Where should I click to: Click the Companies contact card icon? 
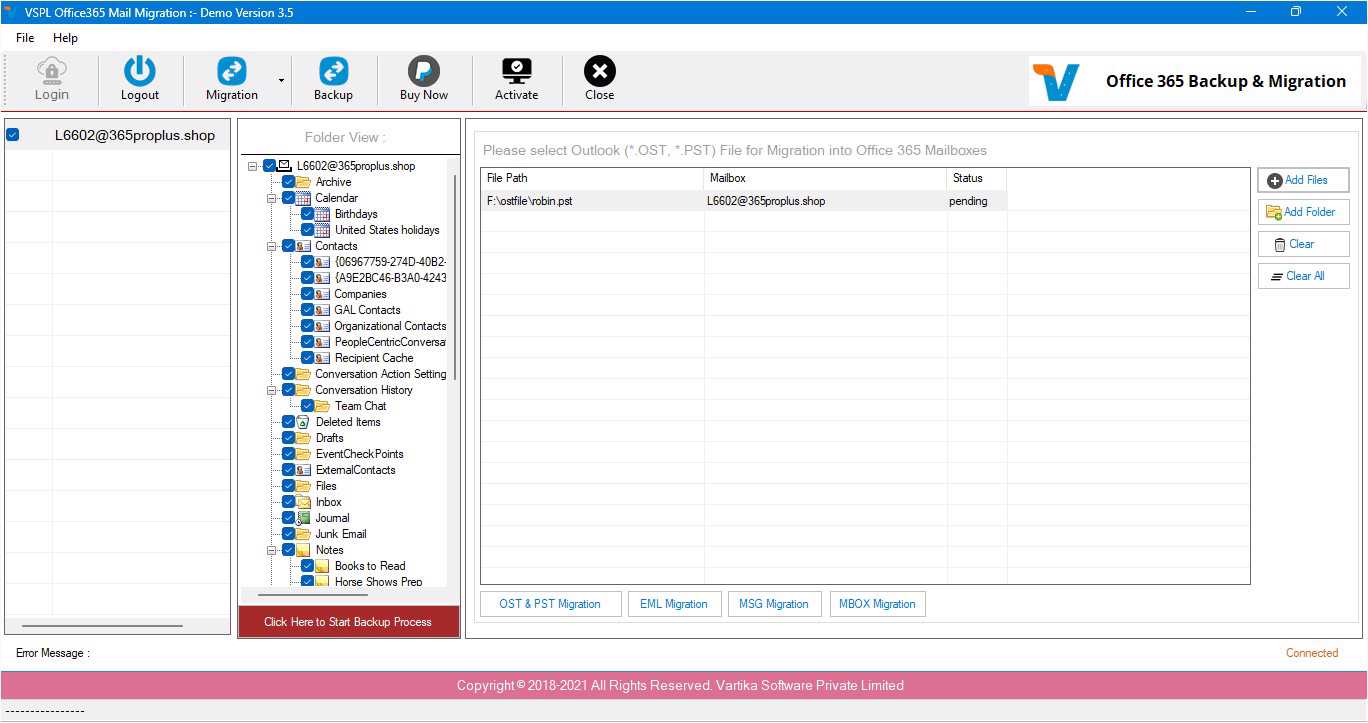(323, 294)
